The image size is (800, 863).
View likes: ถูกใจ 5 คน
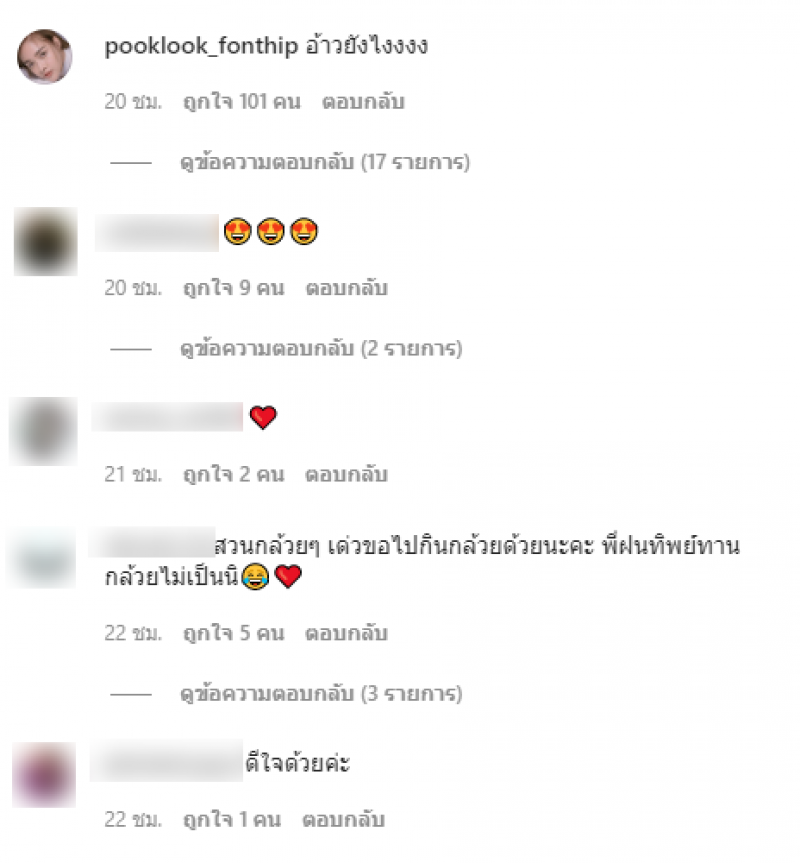(233, 633)
